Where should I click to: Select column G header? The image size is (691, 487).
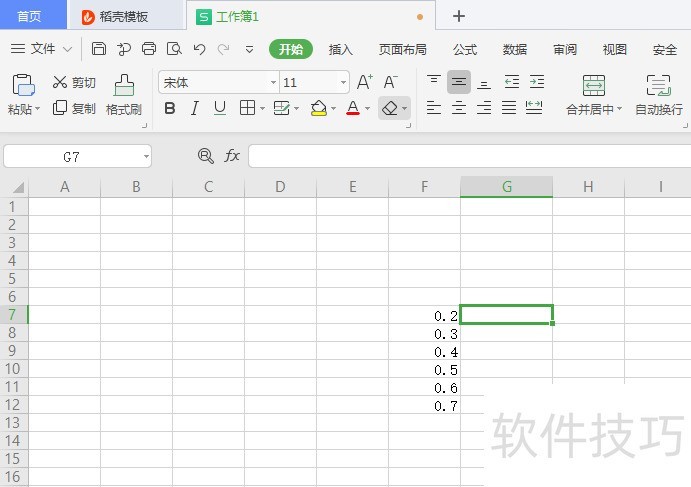507,187
